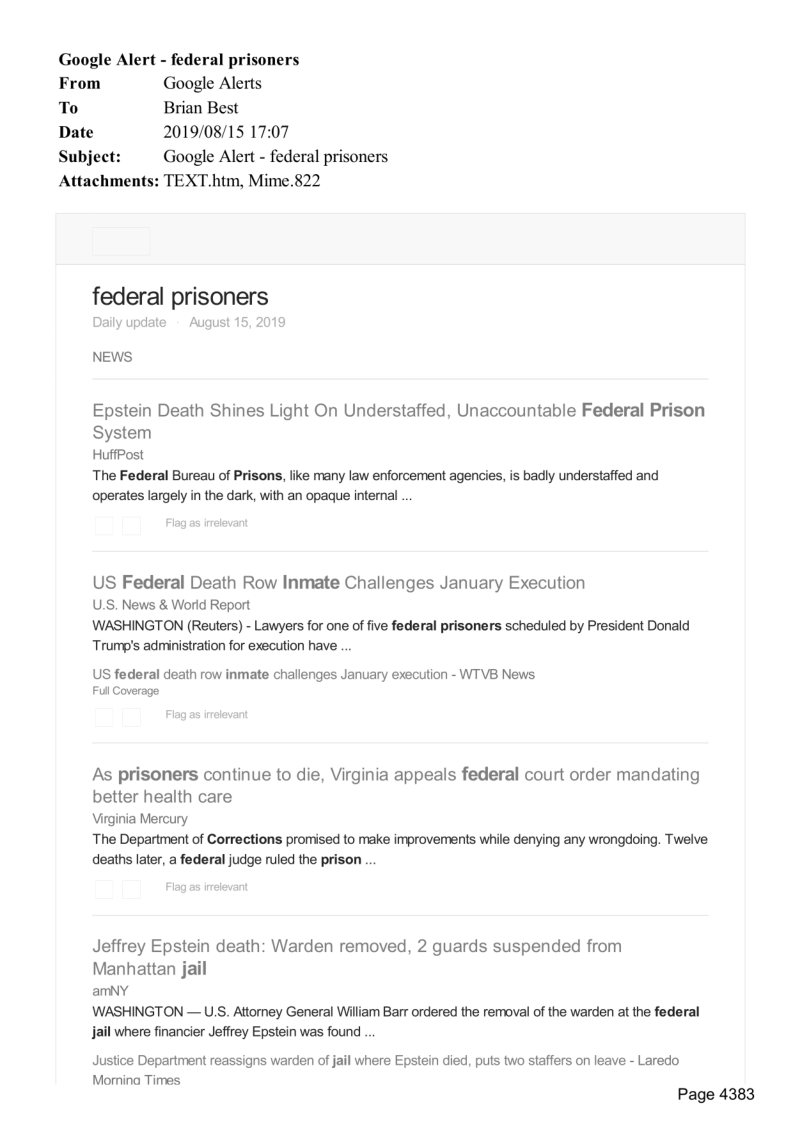Click the blank logo placeholder in the alert header
Screen dimensions: 794x1123
121,241
